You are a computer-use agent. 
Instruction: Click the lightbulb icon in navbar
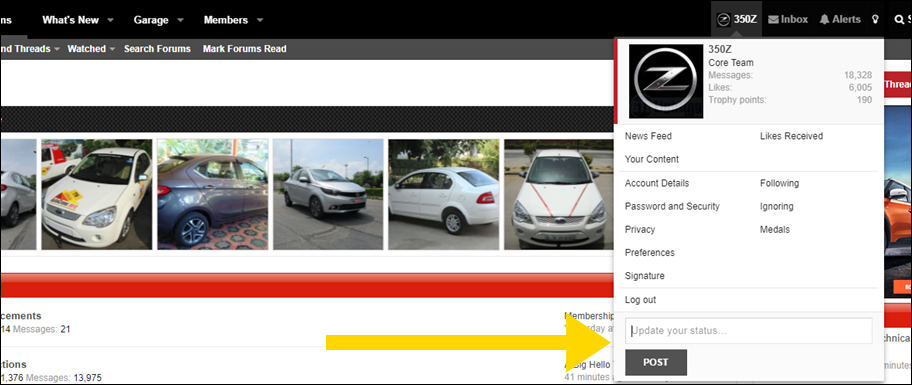(875, 19)
